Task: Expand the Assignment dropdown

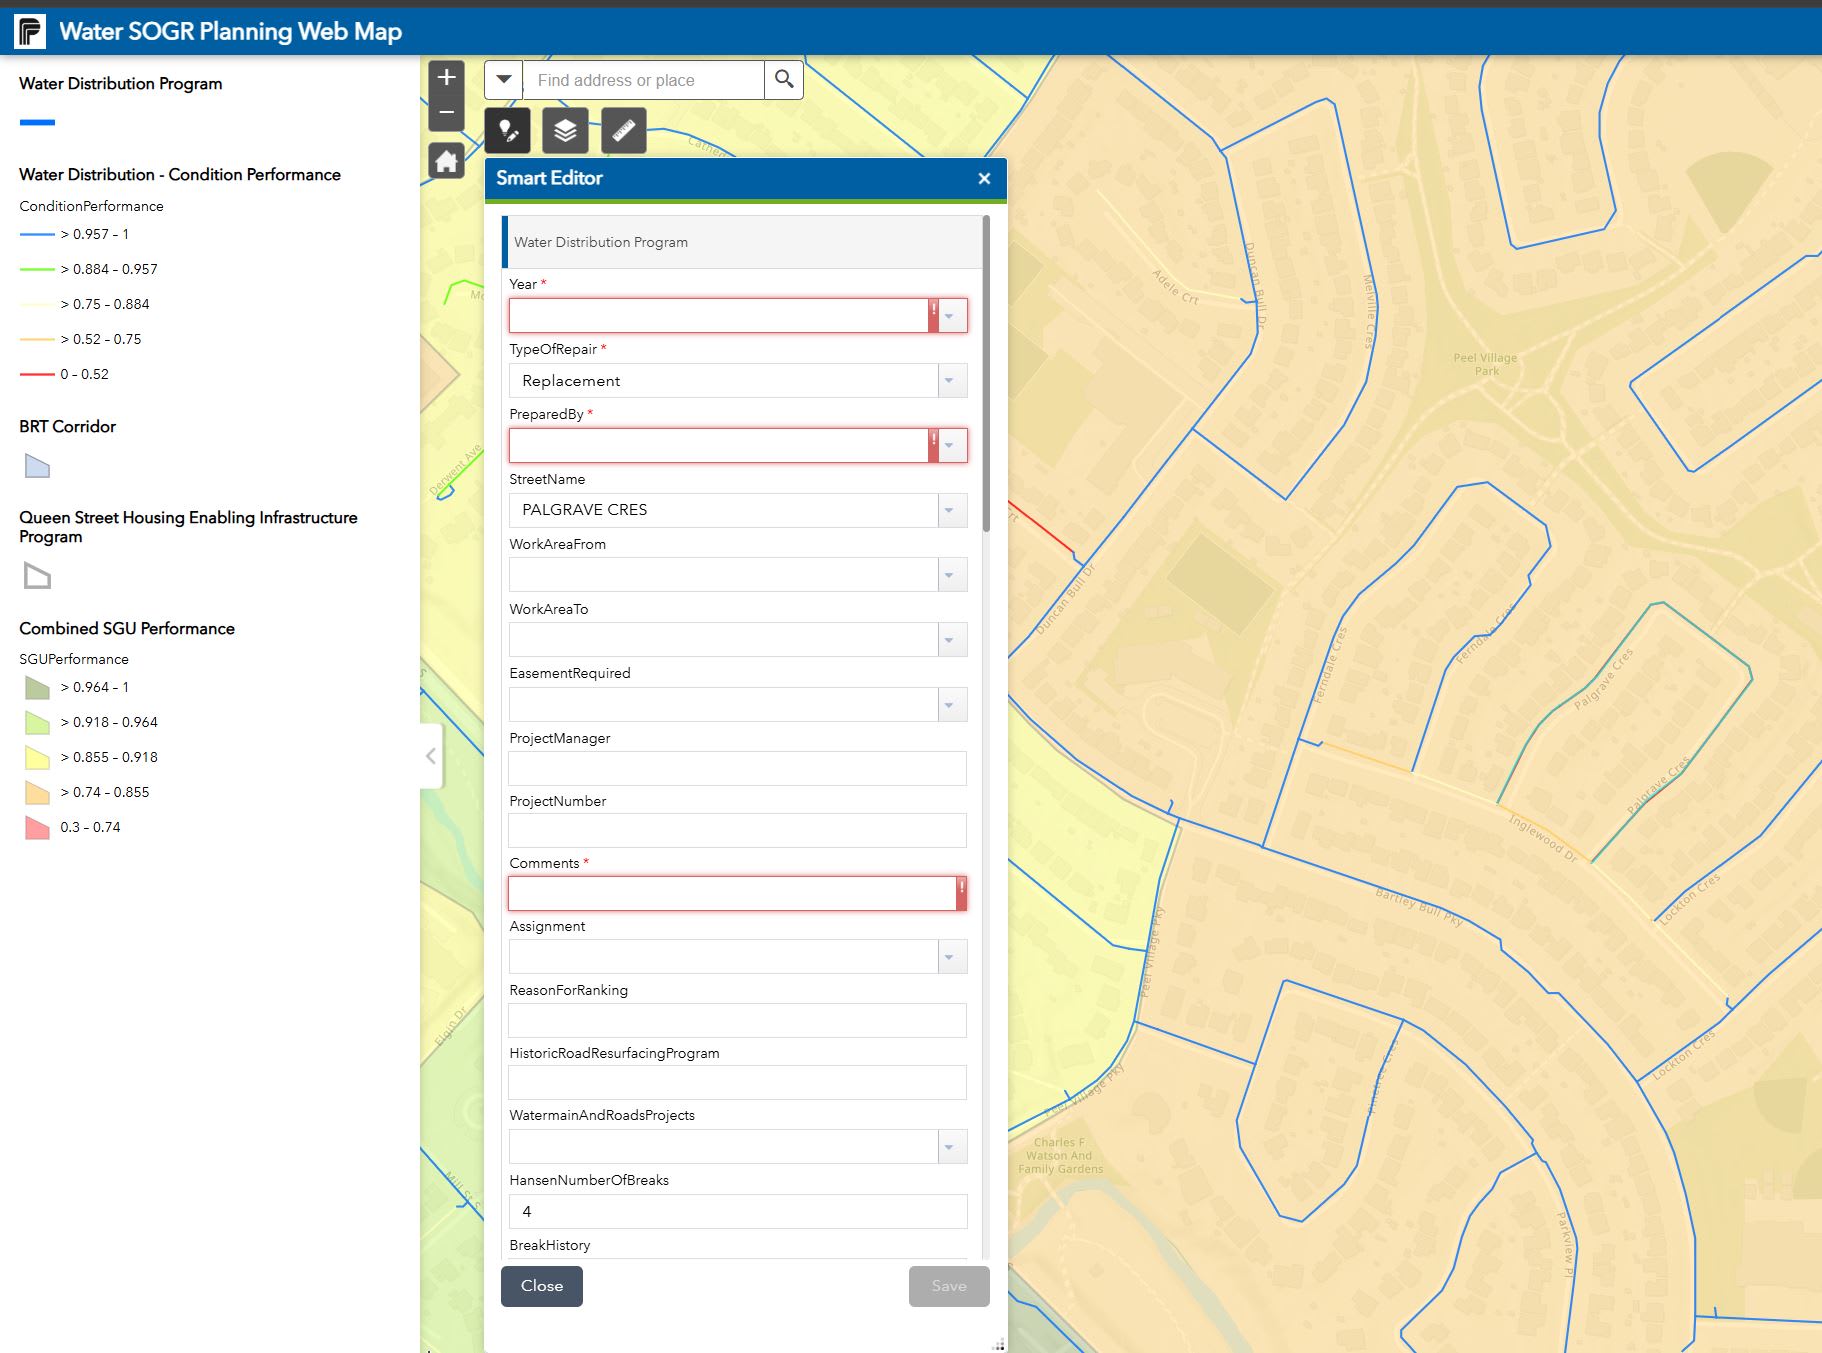Action: [953, 957]
